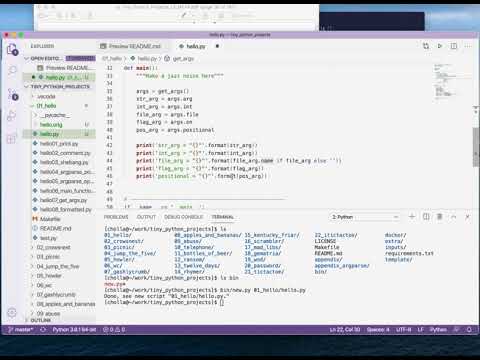The height and width of the screenshot is (360, 480).
Task: Switch to the hello.py editor tab
Action: click(196, 46)
